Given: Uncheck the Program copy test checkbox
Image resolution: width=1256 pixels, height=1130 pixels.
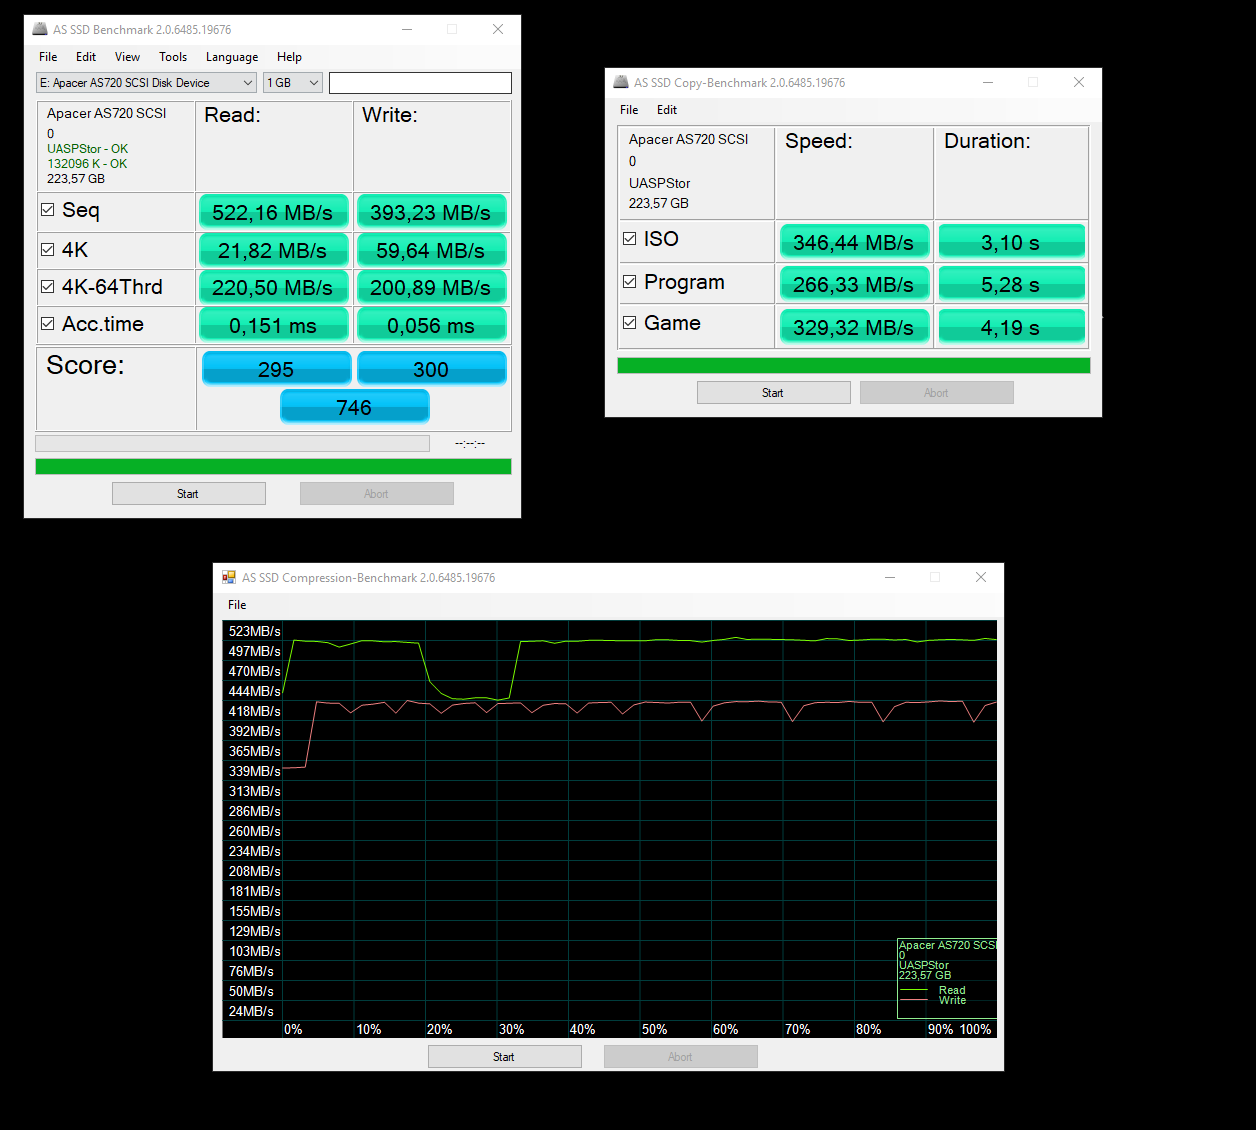Looking at the screenshot, I should tap(629, 282).
